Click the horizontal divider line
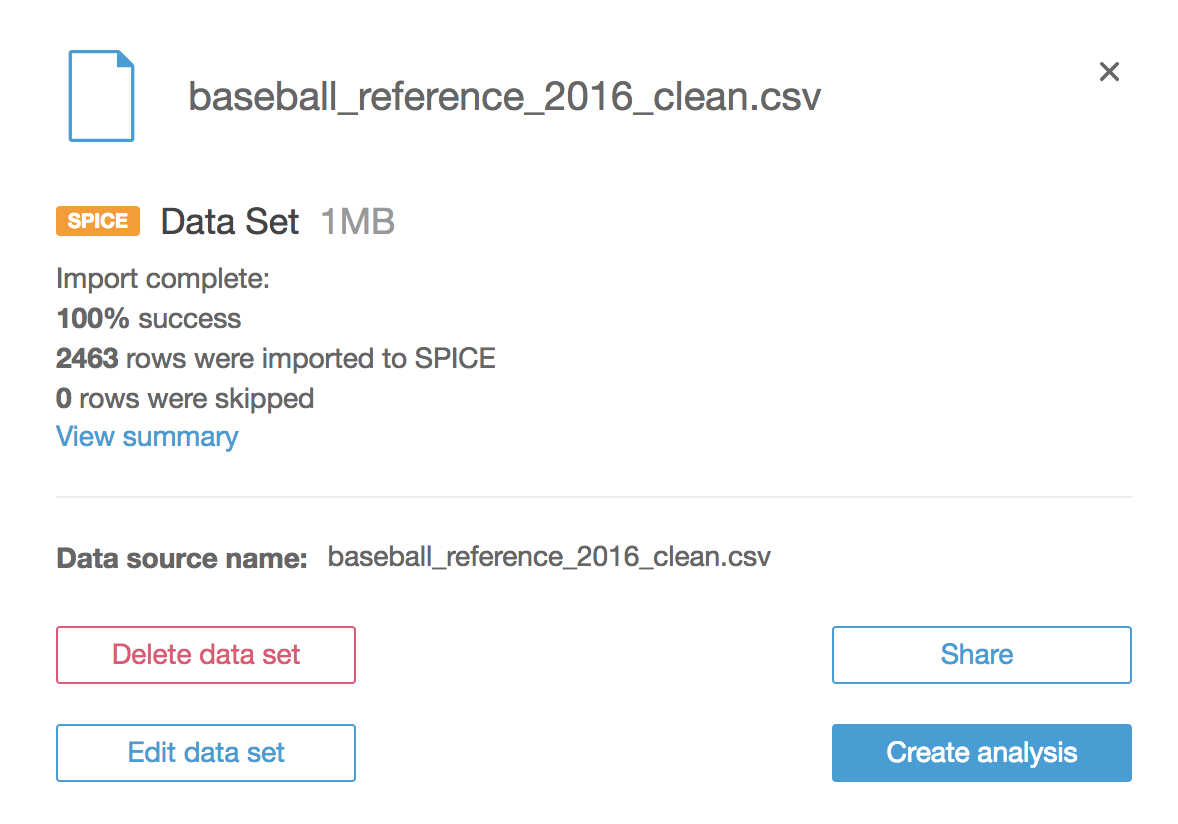Viewport: 1178px width, 824px height. [593, 496]
